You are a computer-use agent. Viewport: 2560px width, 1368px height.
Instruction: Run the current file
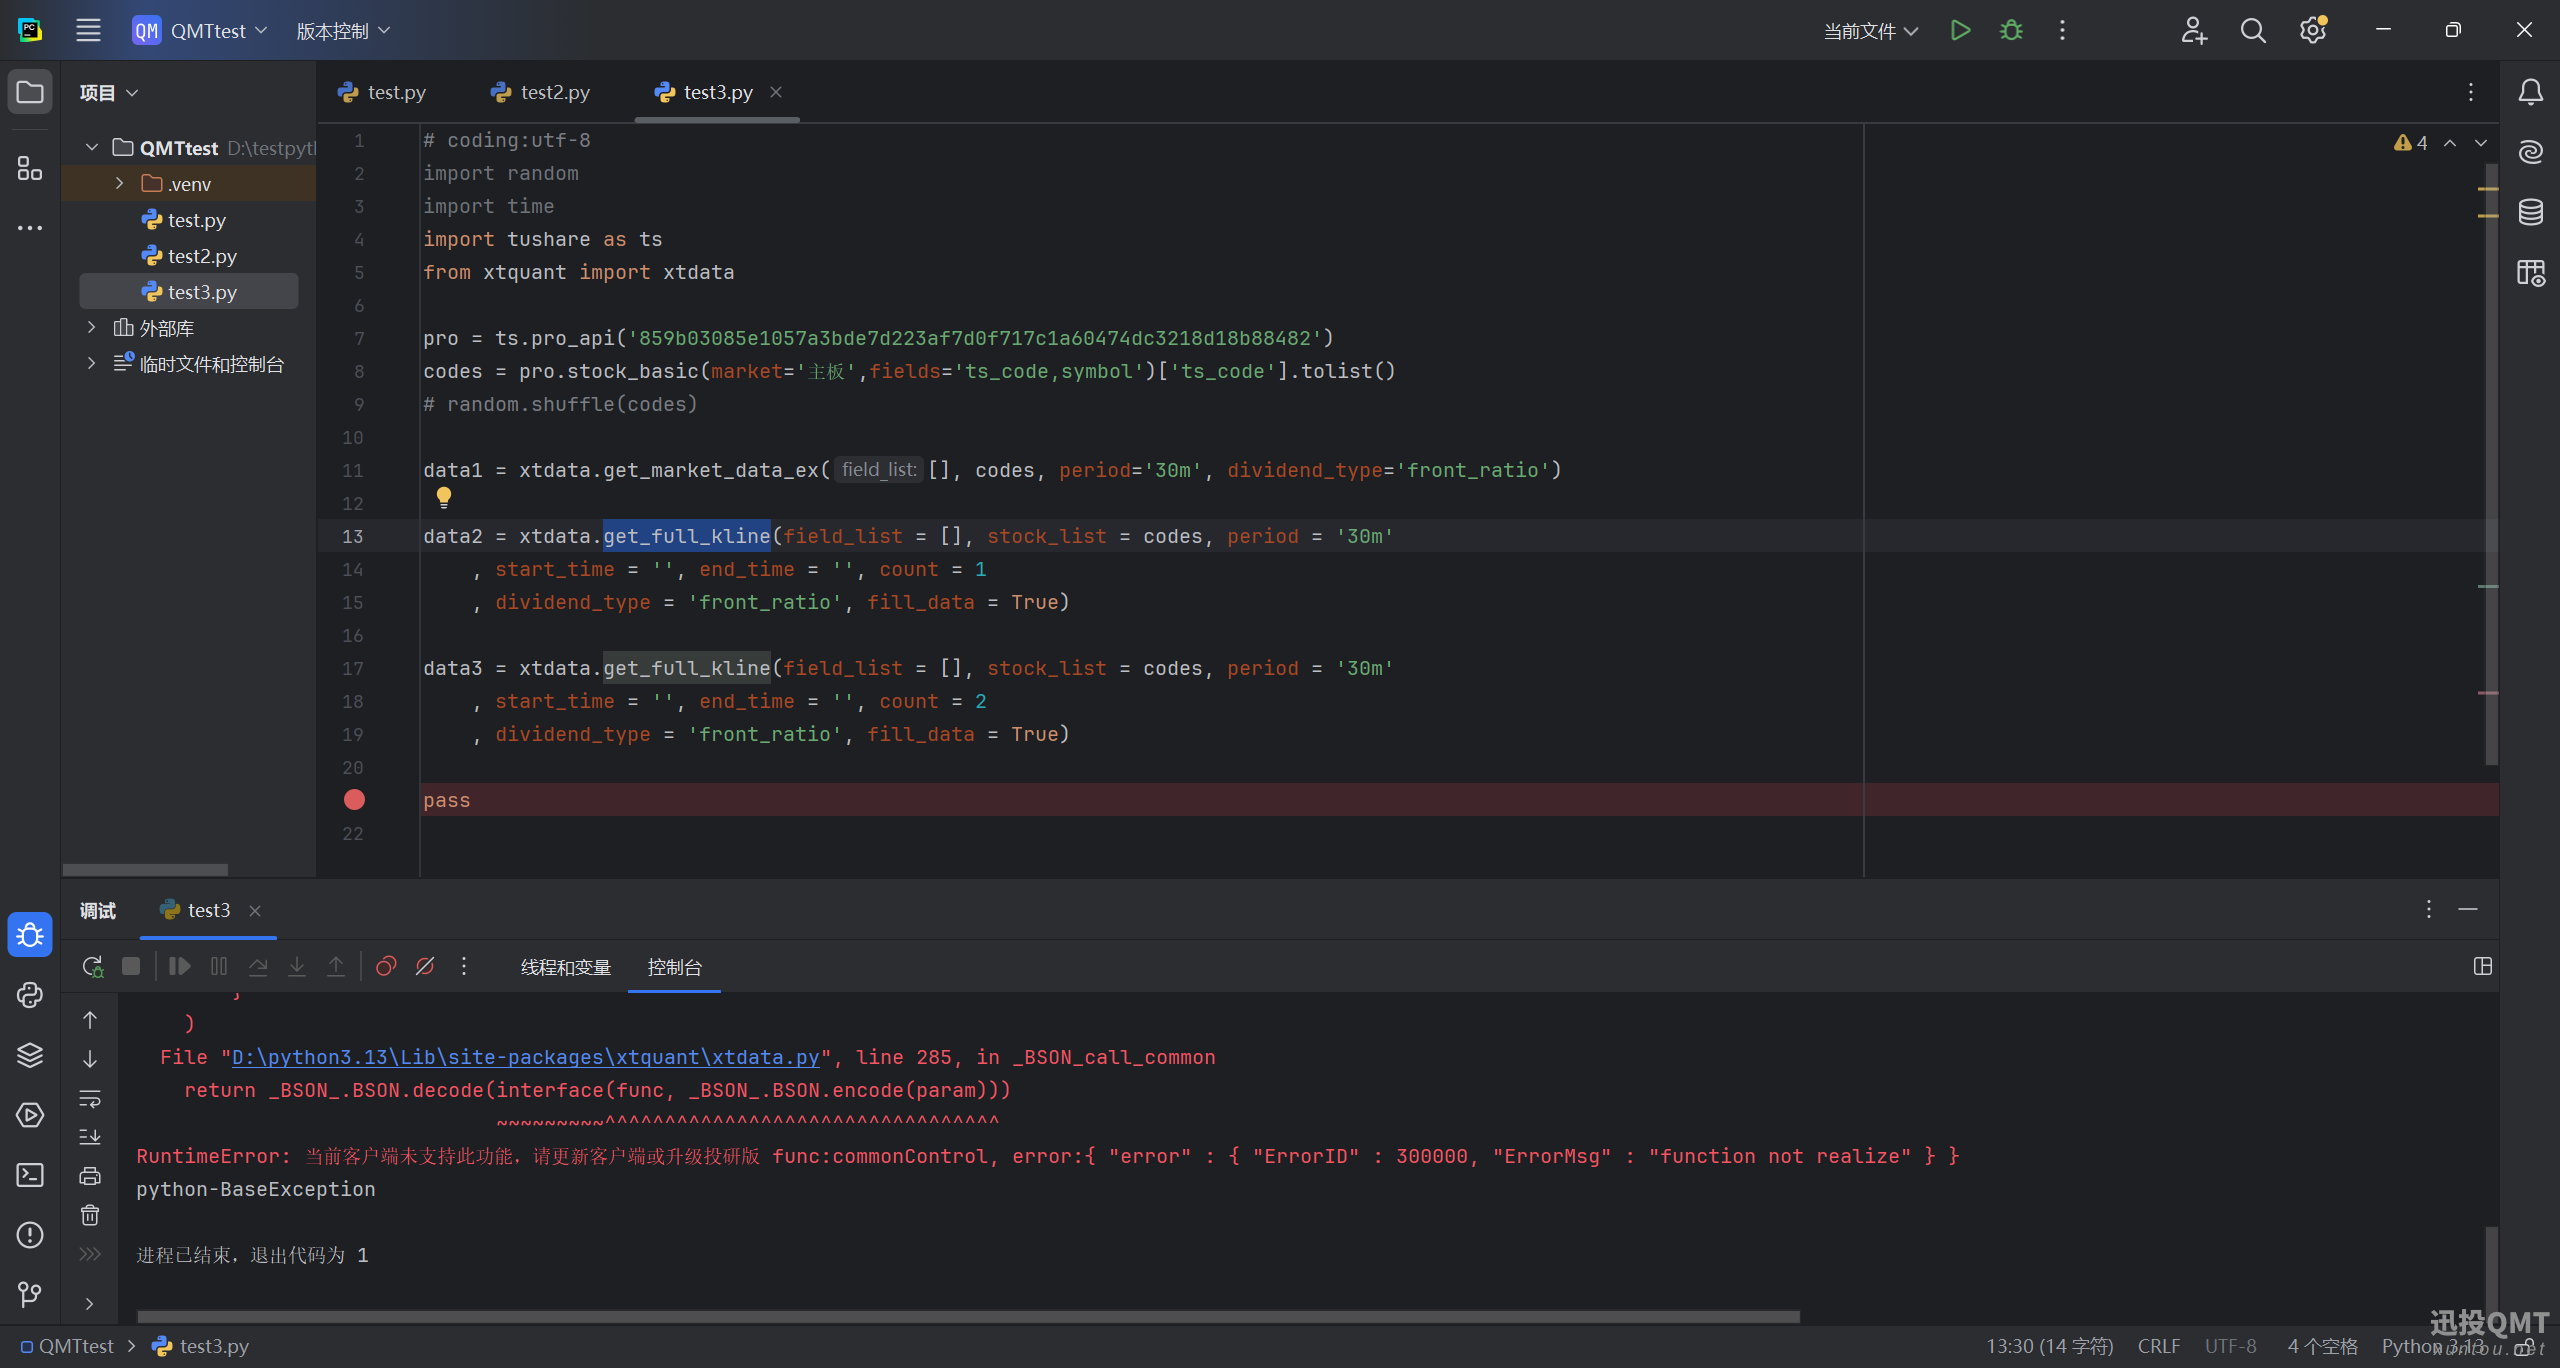point(1960,30)
